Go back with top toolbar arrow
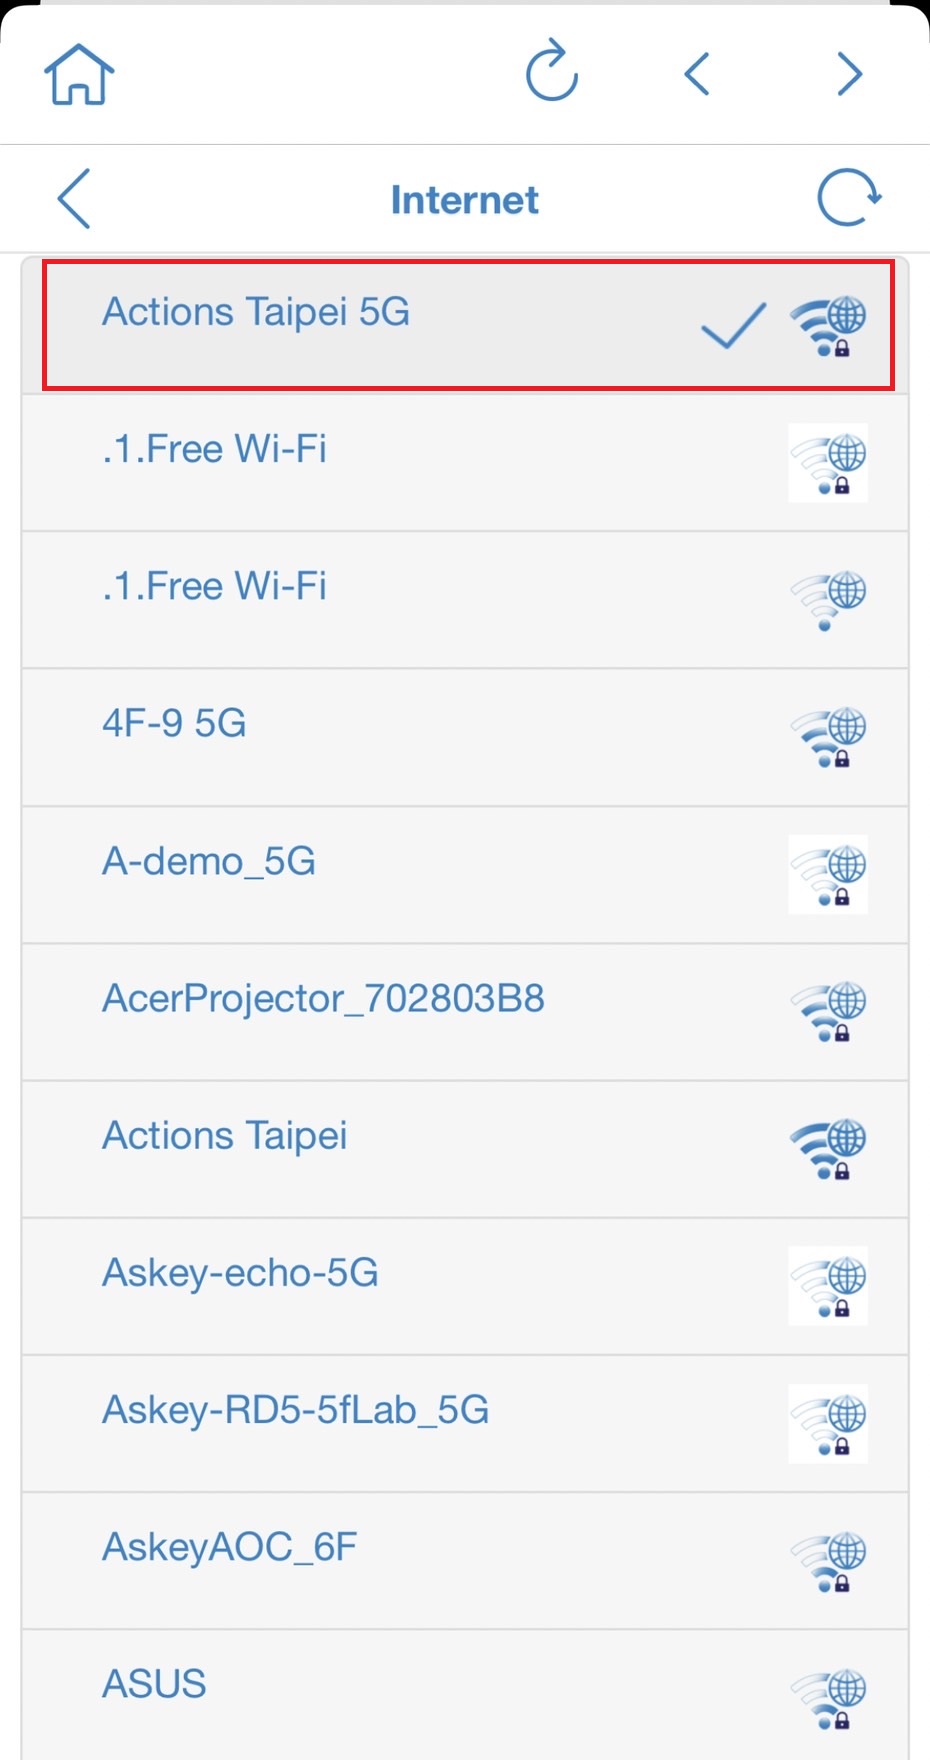This screenshot has width=930, height=1760. [x=697, y=74]
